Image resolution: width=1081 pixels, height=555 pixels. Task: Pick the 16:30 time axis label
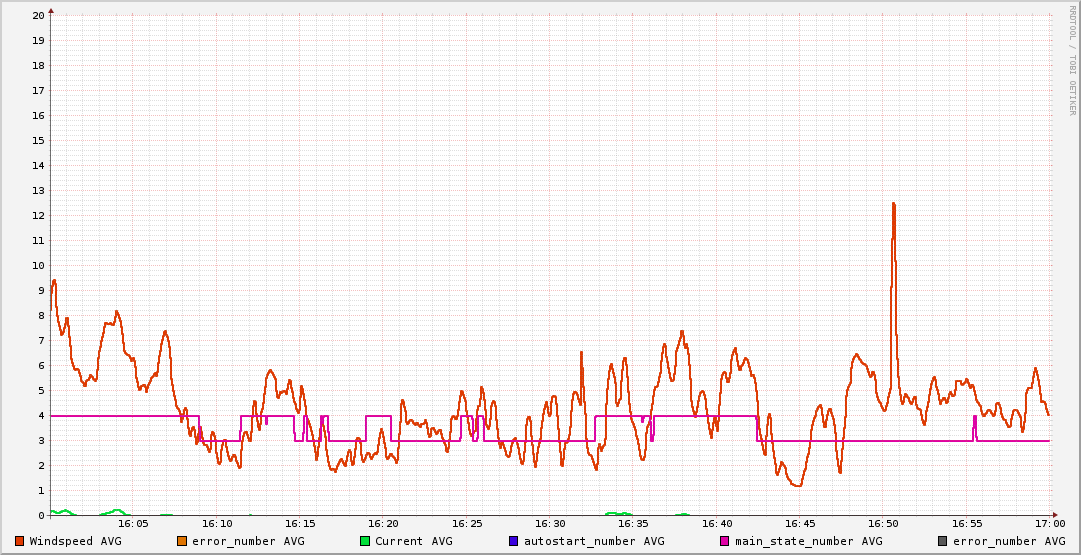(x=550, y=523)
